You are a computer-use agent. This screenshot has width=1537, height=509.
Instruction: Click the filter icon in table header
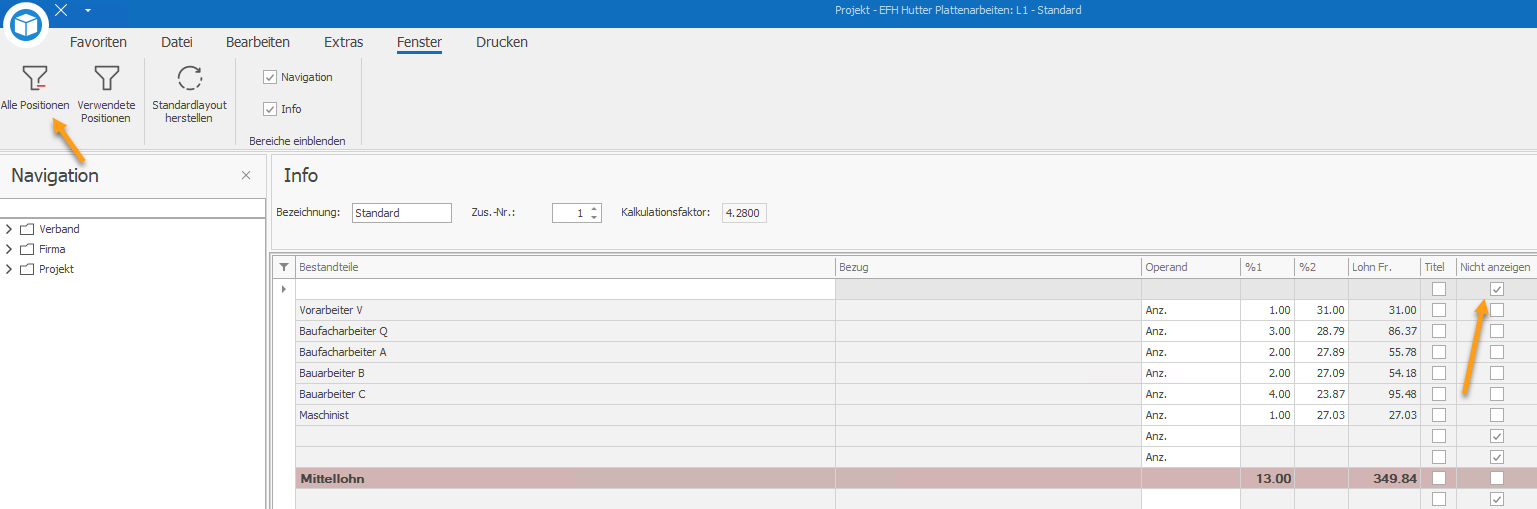point(283,267)
